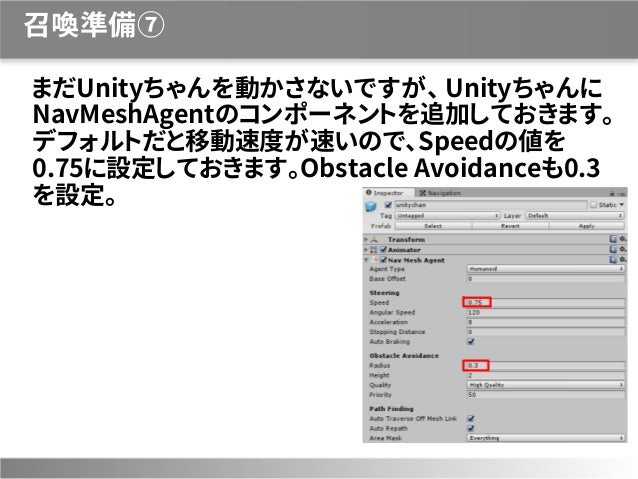Disable the Nav Mesh Agent component checkbox
Image resolution: width=638 pixels, height=479 pixels.
(383, 260)
